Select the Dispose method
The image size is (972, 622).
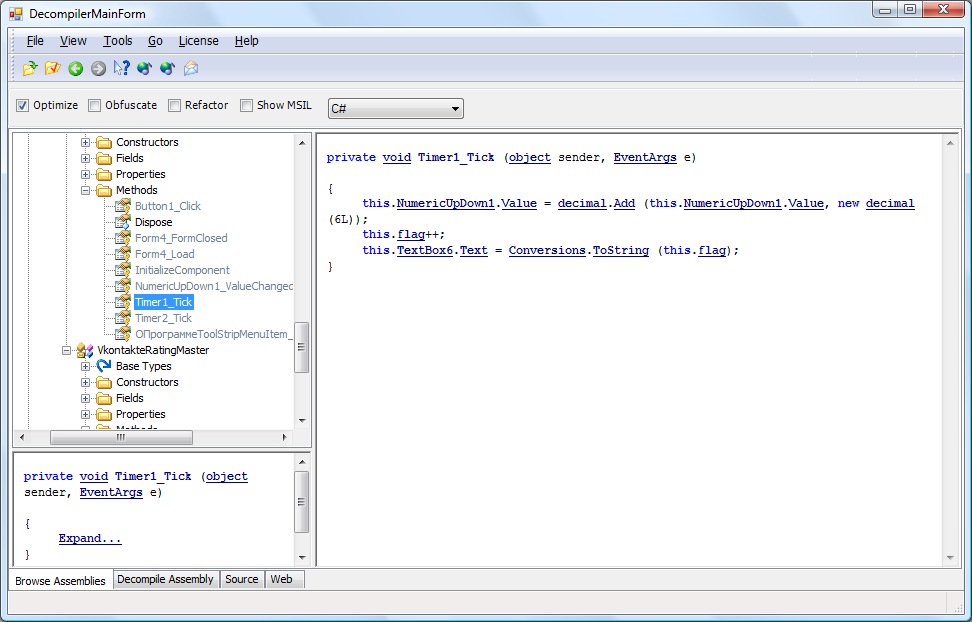point(154,222)
